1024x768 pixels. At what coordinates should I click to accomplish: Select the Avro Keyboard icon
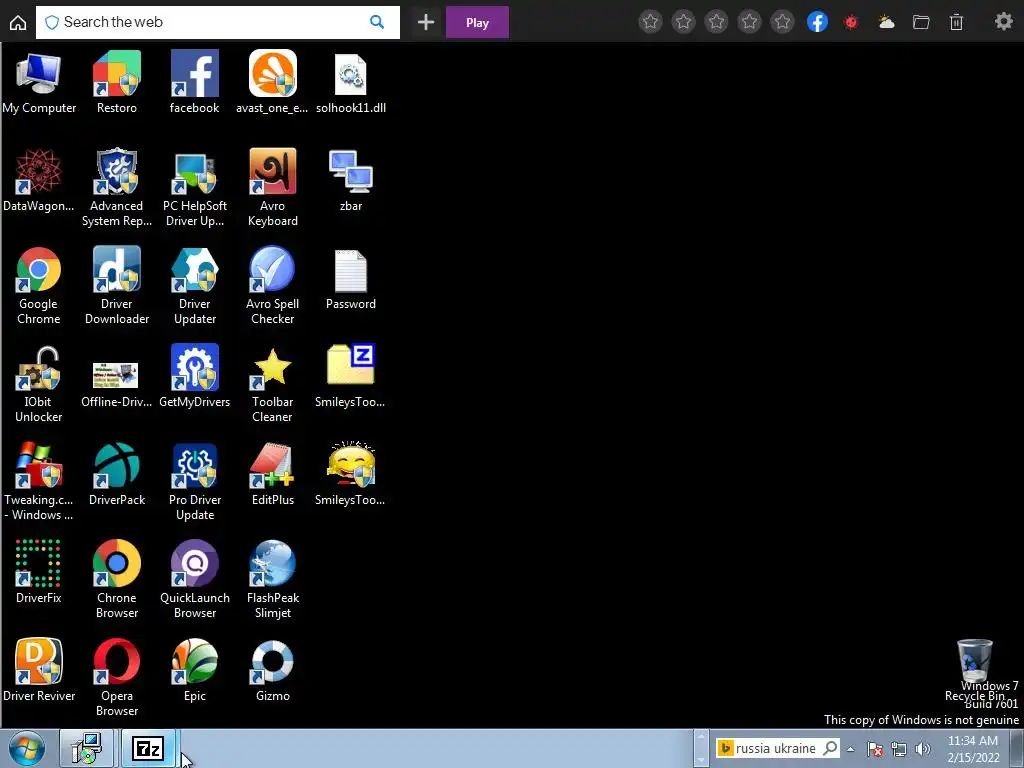[272, 171]
